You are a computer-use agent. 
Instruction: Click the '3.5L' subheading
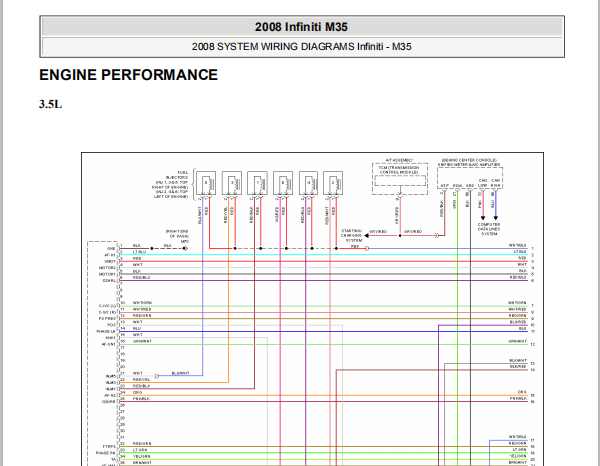[x=51, y=104]
